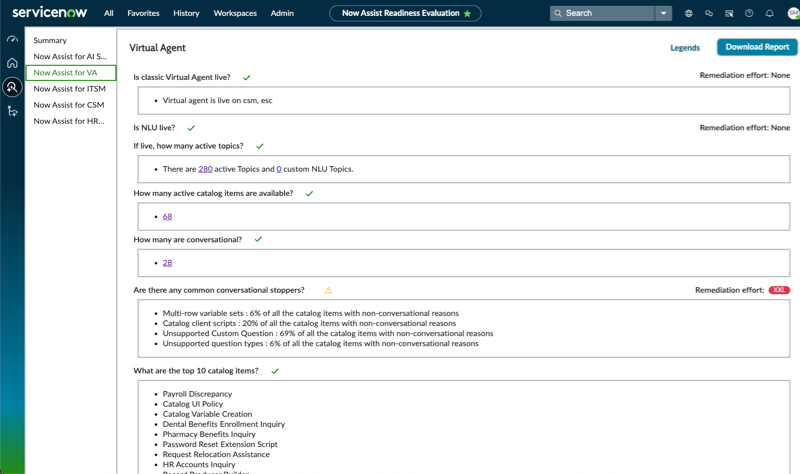Click the check mark beside classic Virtual Agent live

246,78
